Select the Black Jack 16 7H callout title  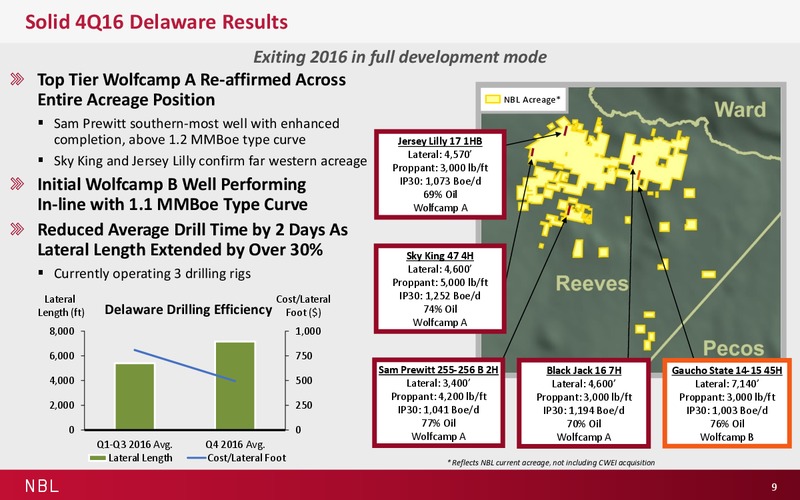tap(584, 370)
